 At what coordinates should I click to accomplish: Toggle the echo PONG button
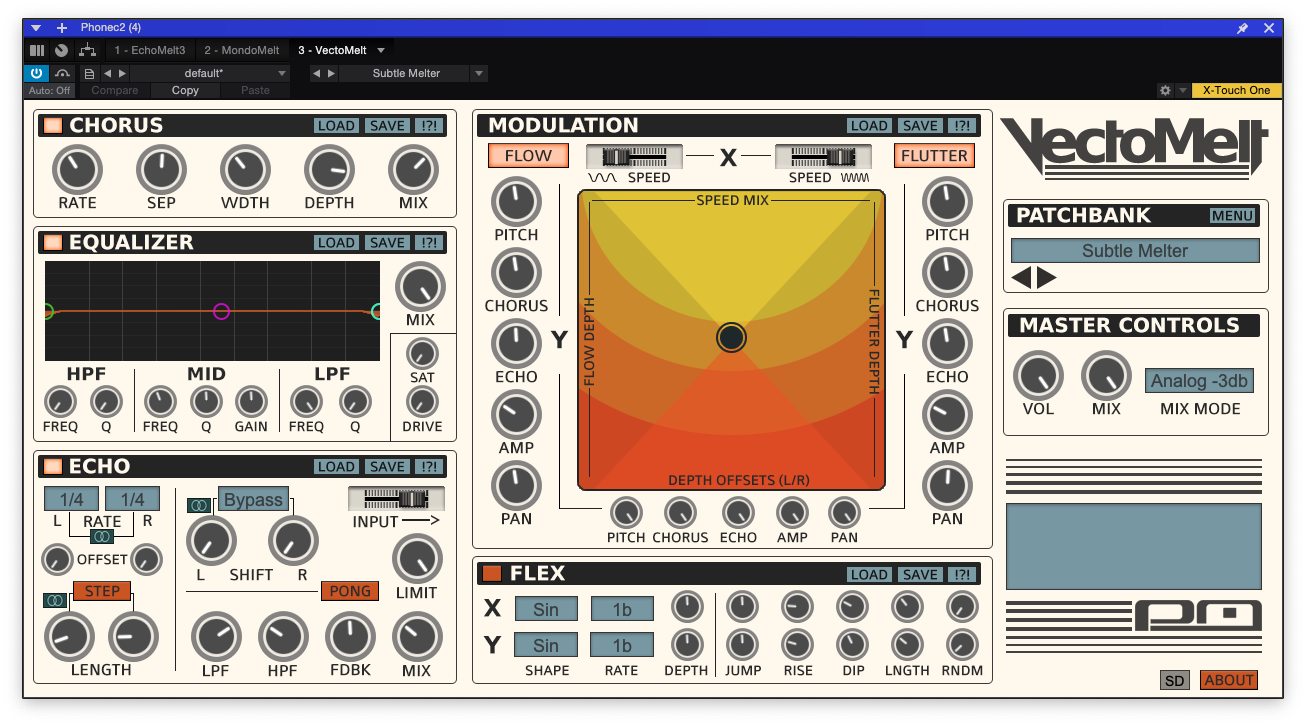tap(350, 591)
